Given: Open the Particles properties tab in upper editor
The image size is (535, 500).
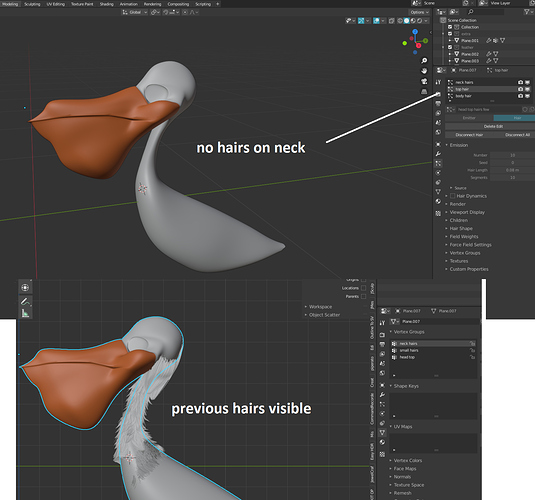Looking at the screenshot, I should click(438, 163).
